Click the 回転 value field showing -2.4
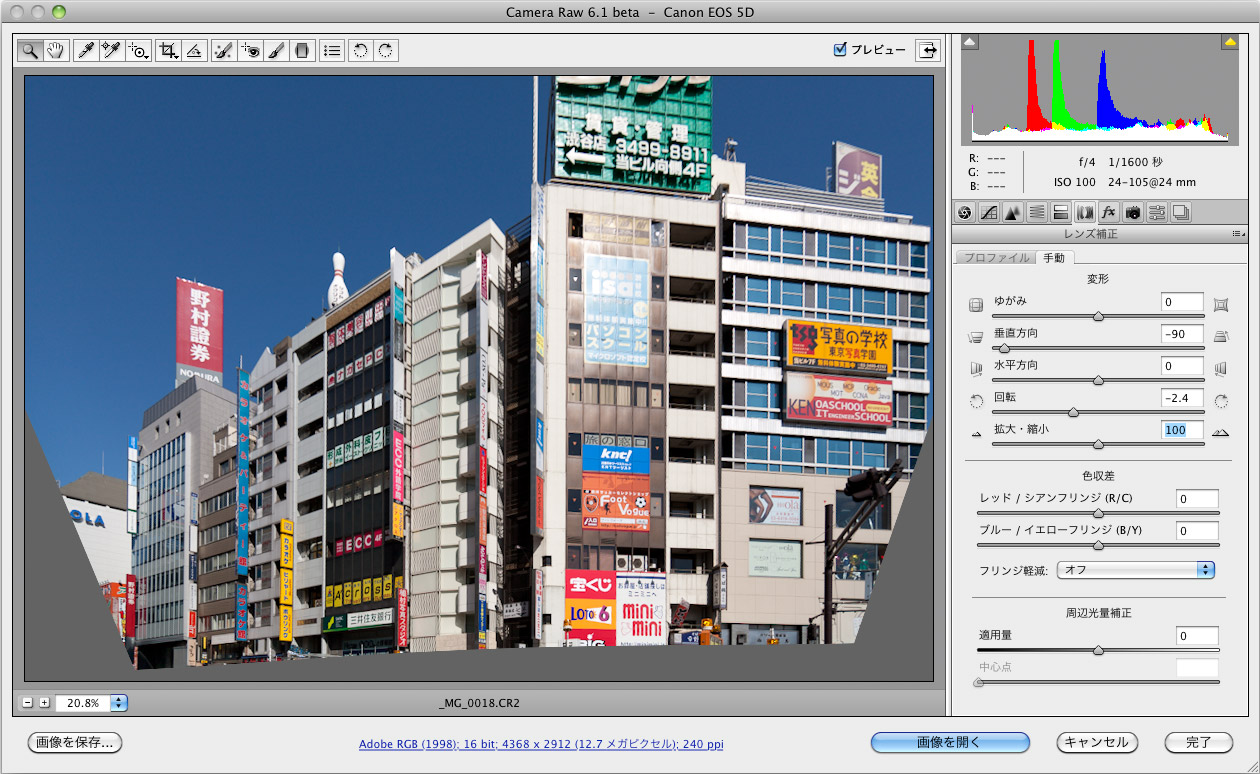 tap(1182, 398)
